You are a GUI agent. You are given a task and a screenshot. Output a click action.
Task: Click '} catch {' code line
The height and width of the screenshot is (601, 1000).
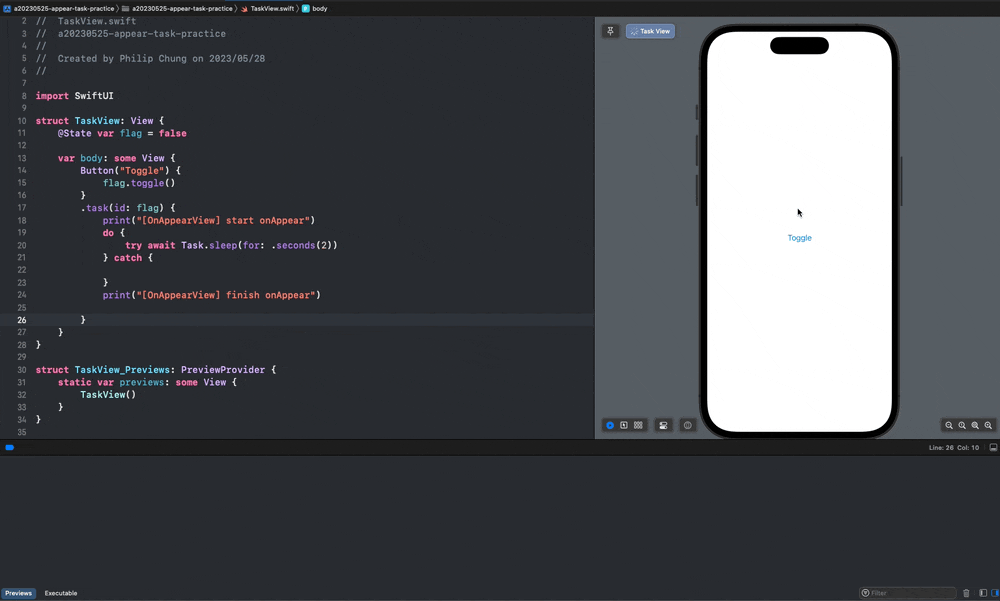pos(128,258)
